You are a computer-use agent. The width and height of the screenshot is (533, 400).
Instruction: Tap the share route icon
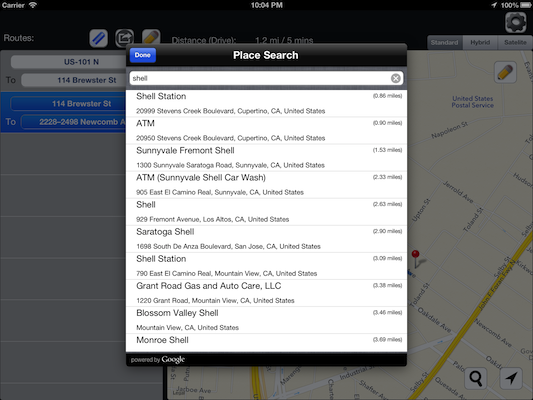(x=124, y=38)
